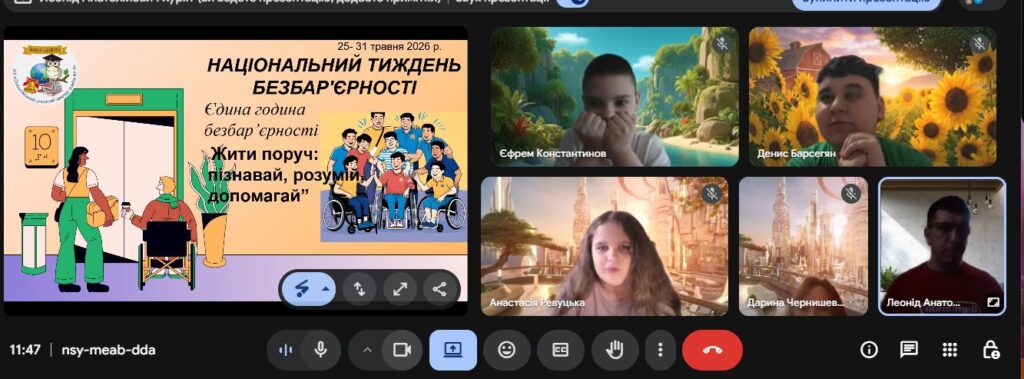This screenshot has height=379, width=1024.
Task: Toggle closed captions
Action: pyautogui.click(x=560, y=350)
